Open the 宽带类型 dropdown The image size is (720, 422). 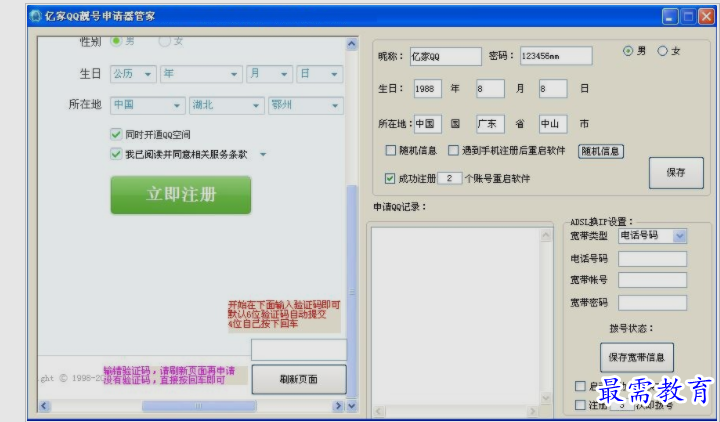652,236
